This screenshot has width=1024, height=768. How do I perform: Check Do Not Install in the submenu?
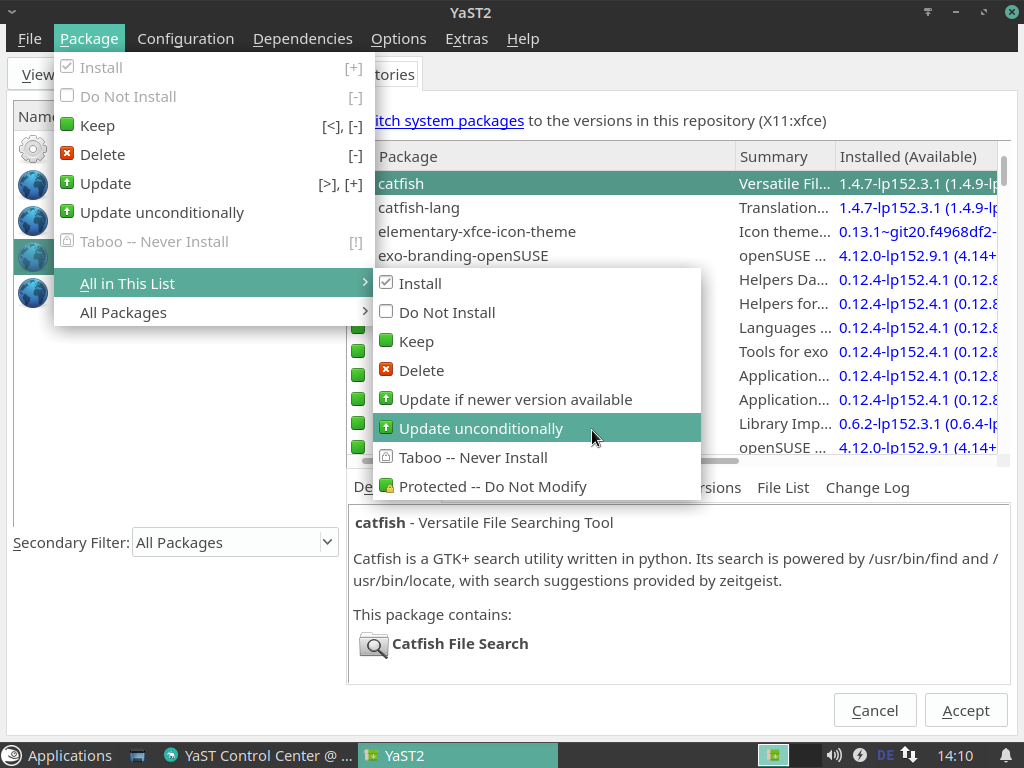point(446,312)
